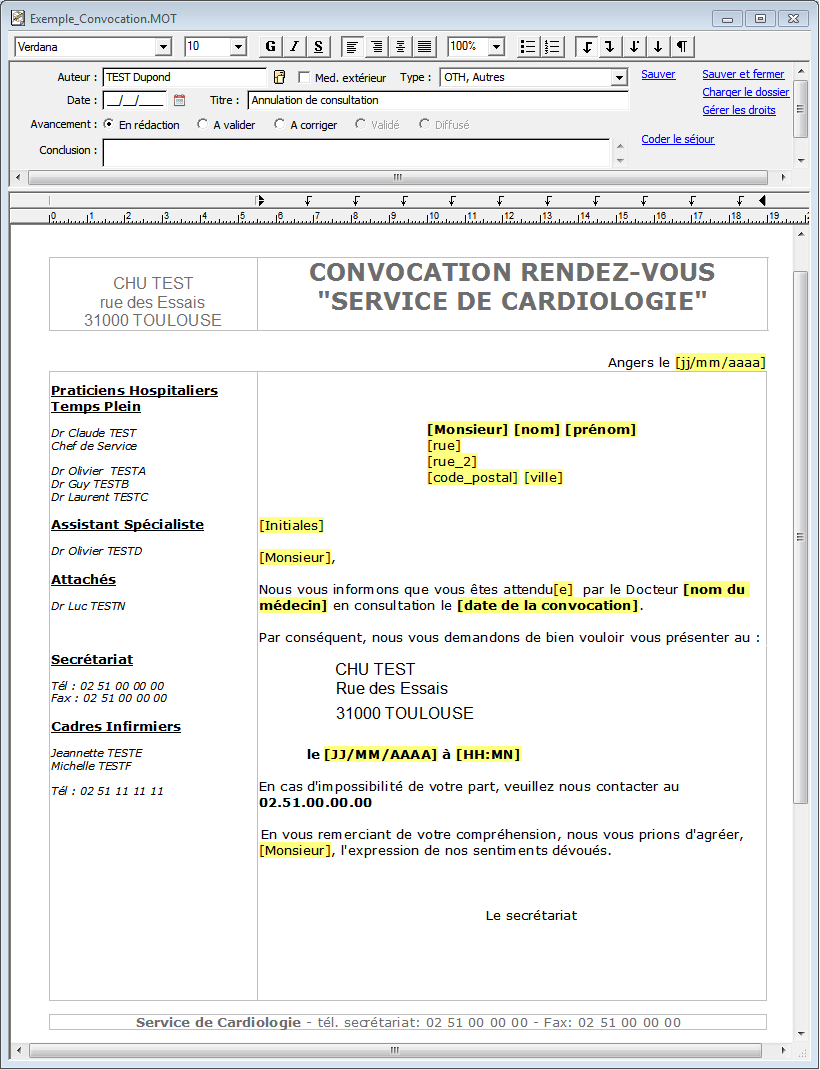Click the Coder le séjour link

tap(678, 139)
